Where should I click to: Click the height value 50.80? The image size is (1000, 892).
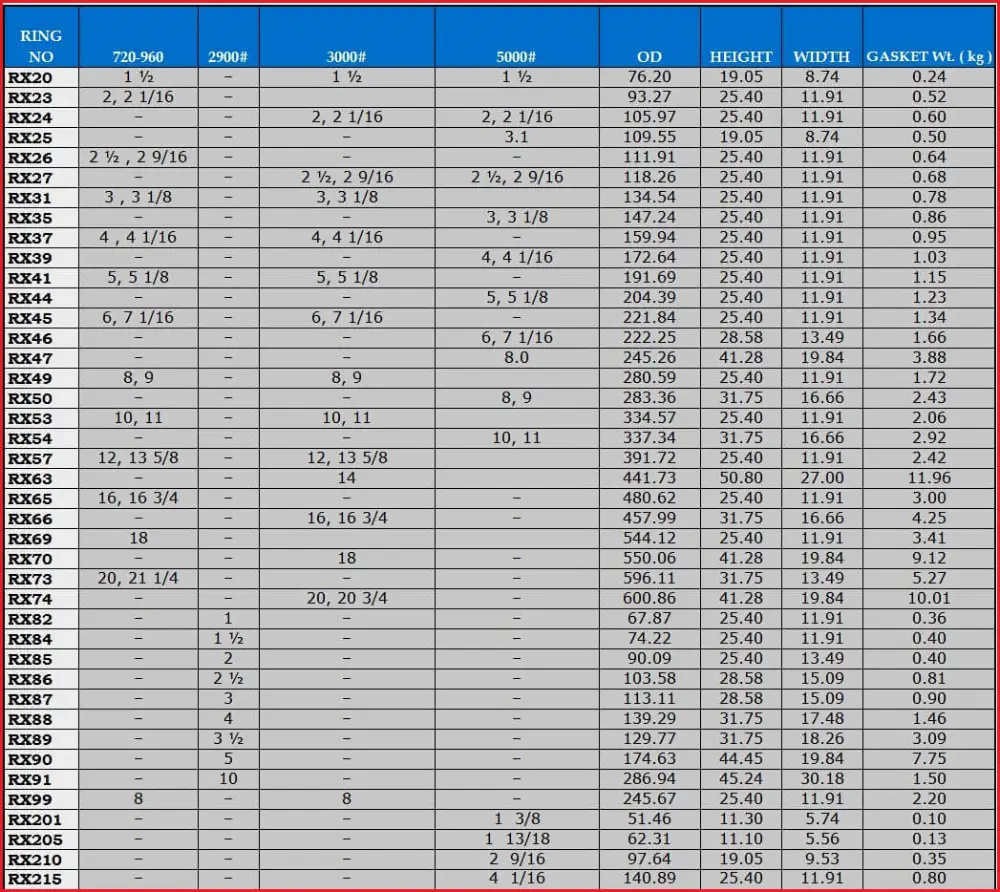pyautogui.click(x=741, y=478)
